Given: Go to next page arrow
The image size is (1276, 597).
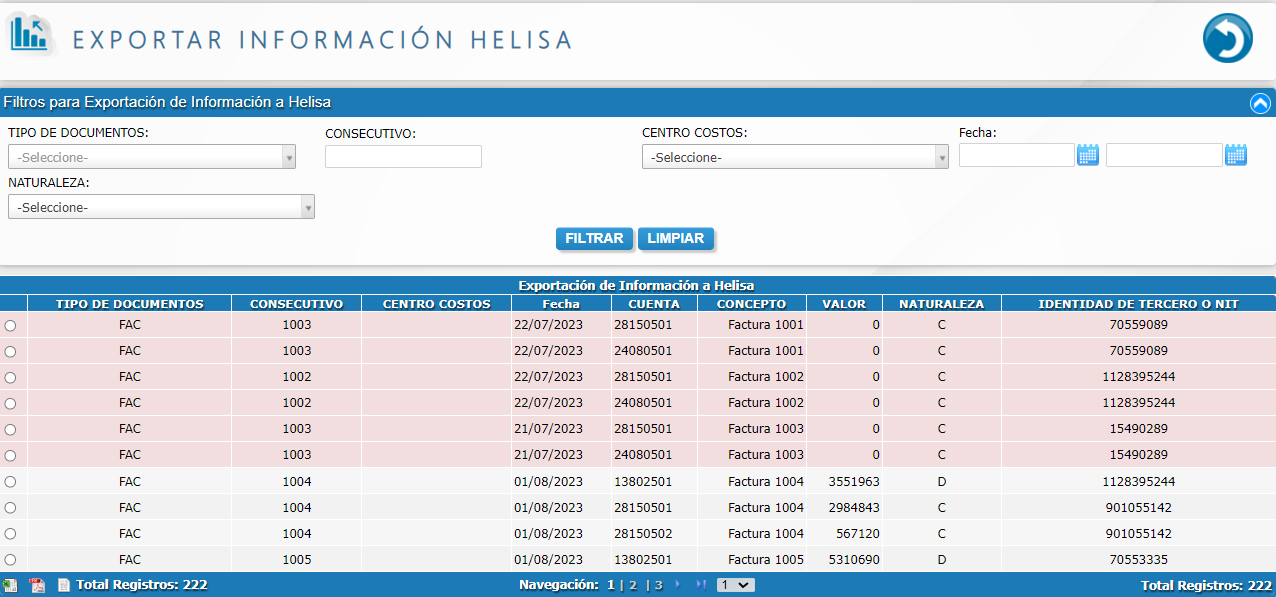Looking at the screenshot, I should (677, 585).
